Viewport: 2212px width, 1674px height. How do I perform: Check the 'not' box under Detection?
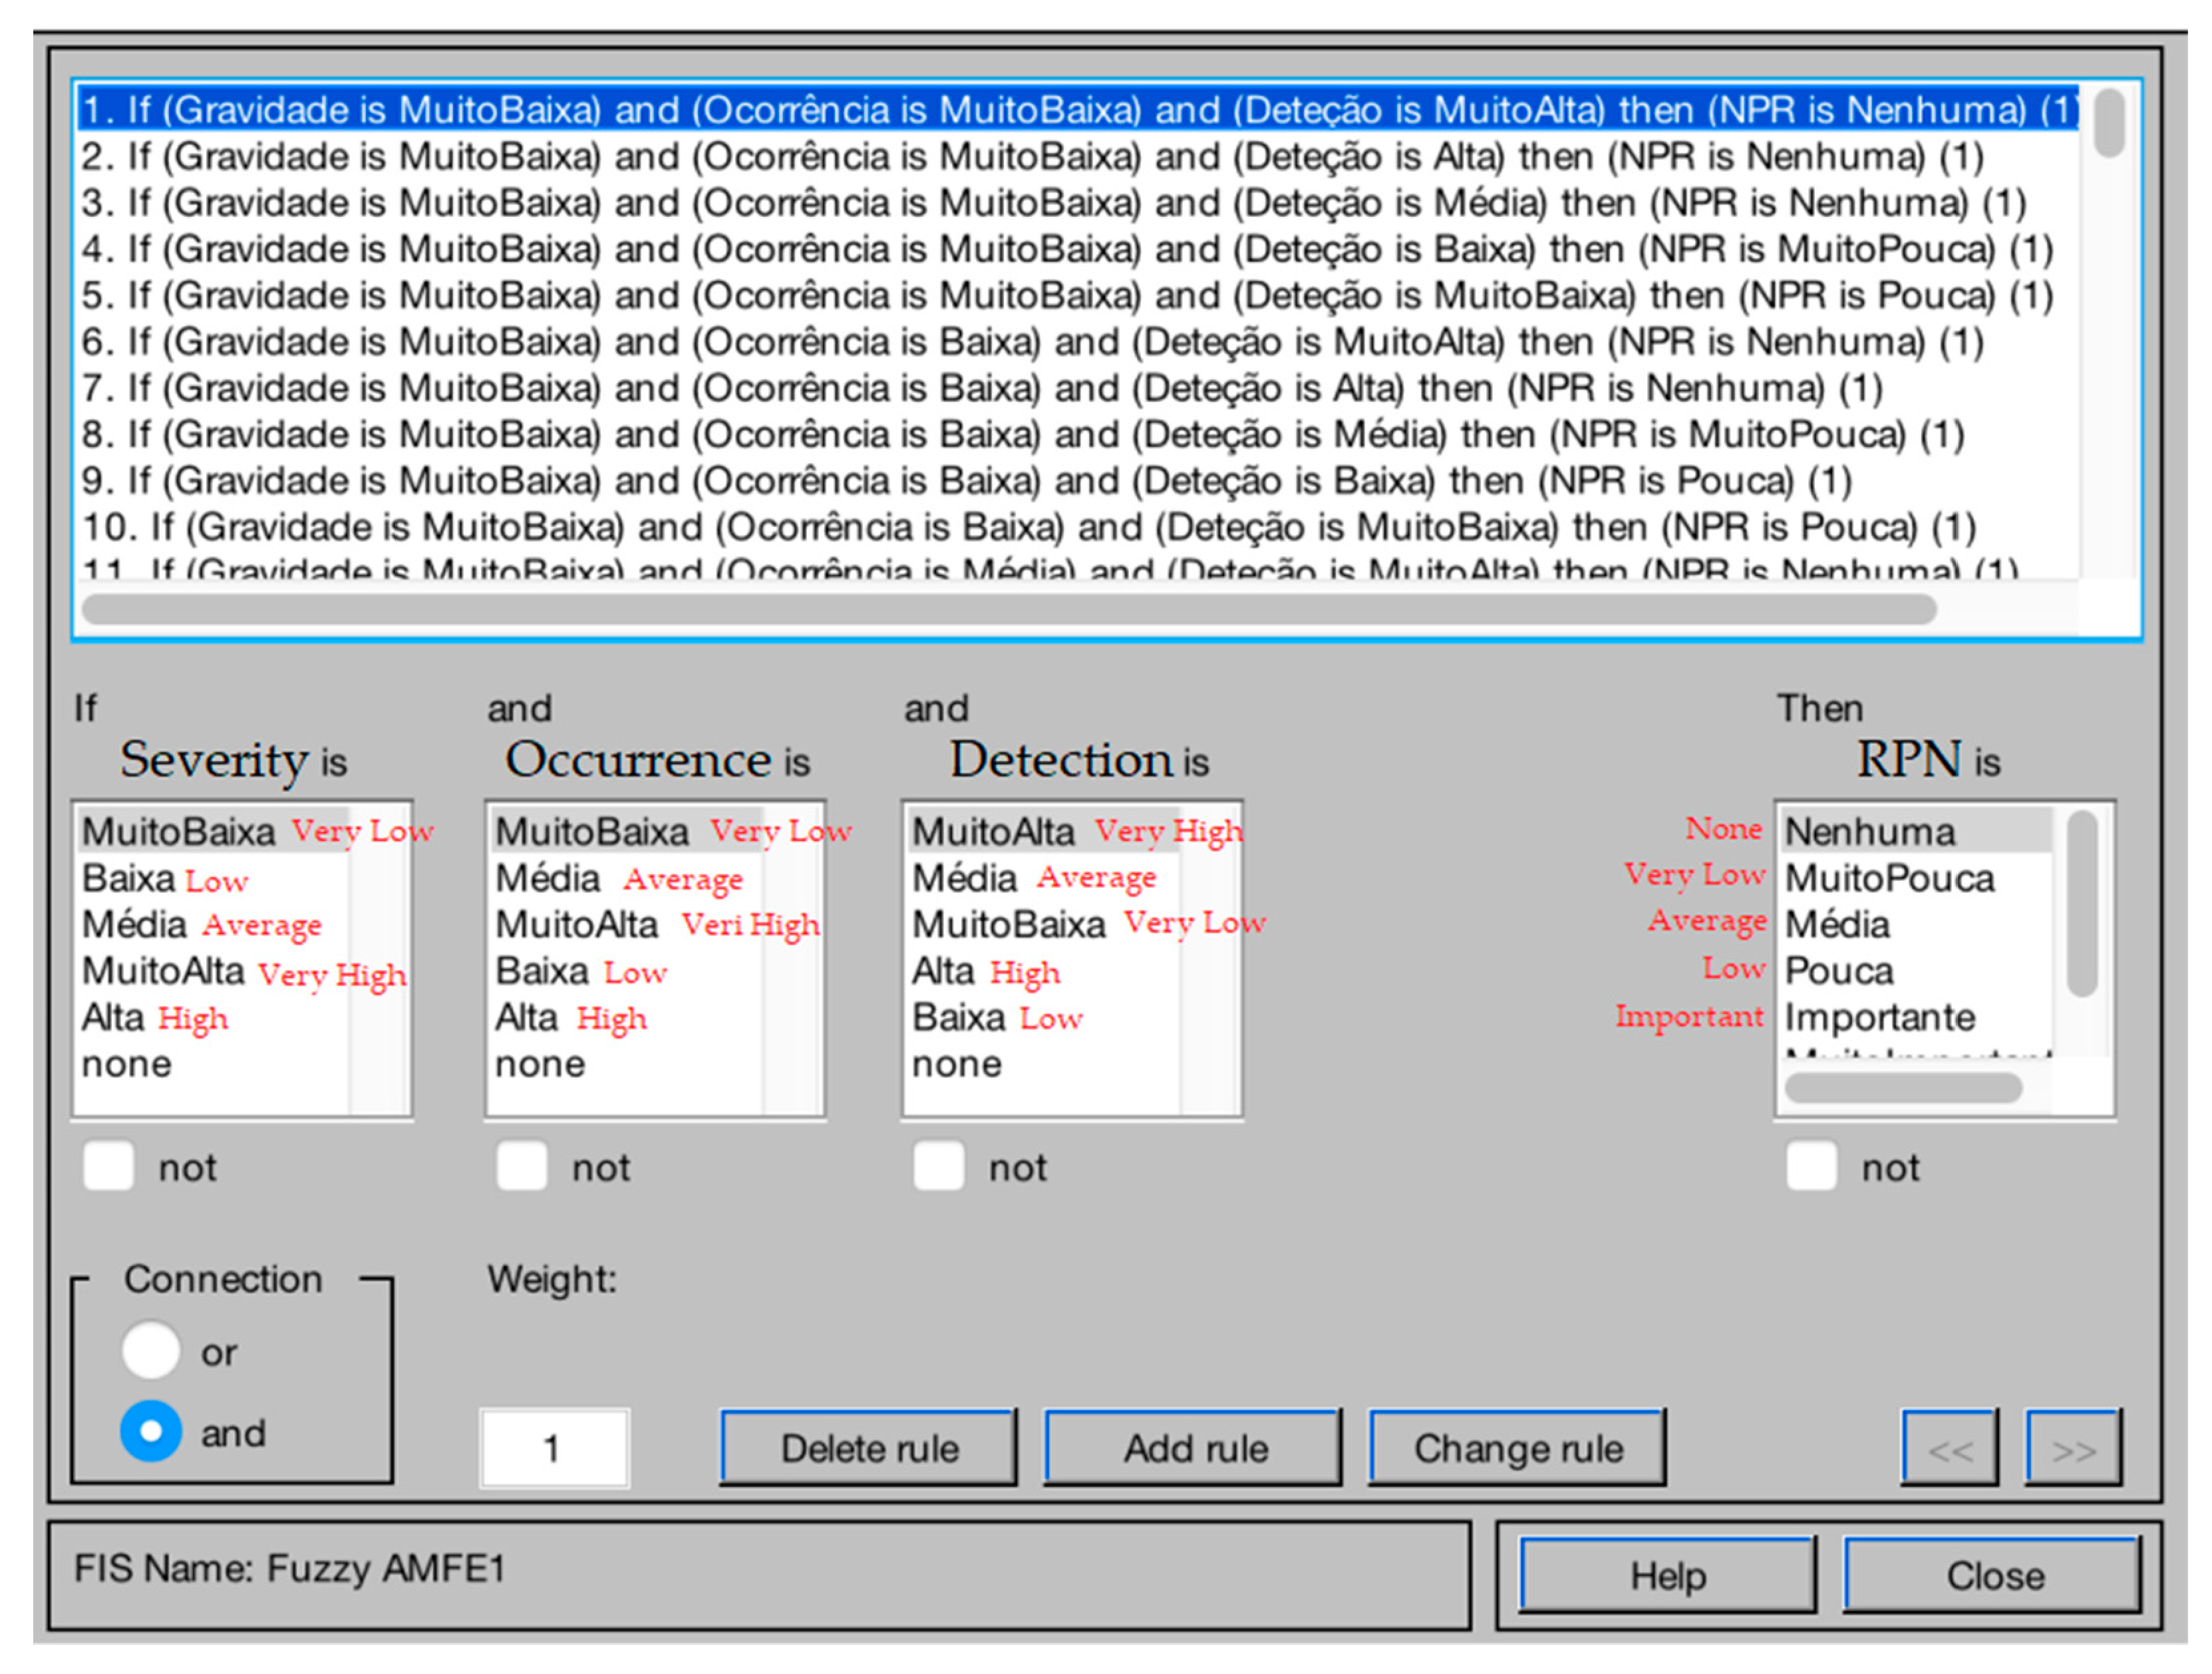click(938, 1166)
